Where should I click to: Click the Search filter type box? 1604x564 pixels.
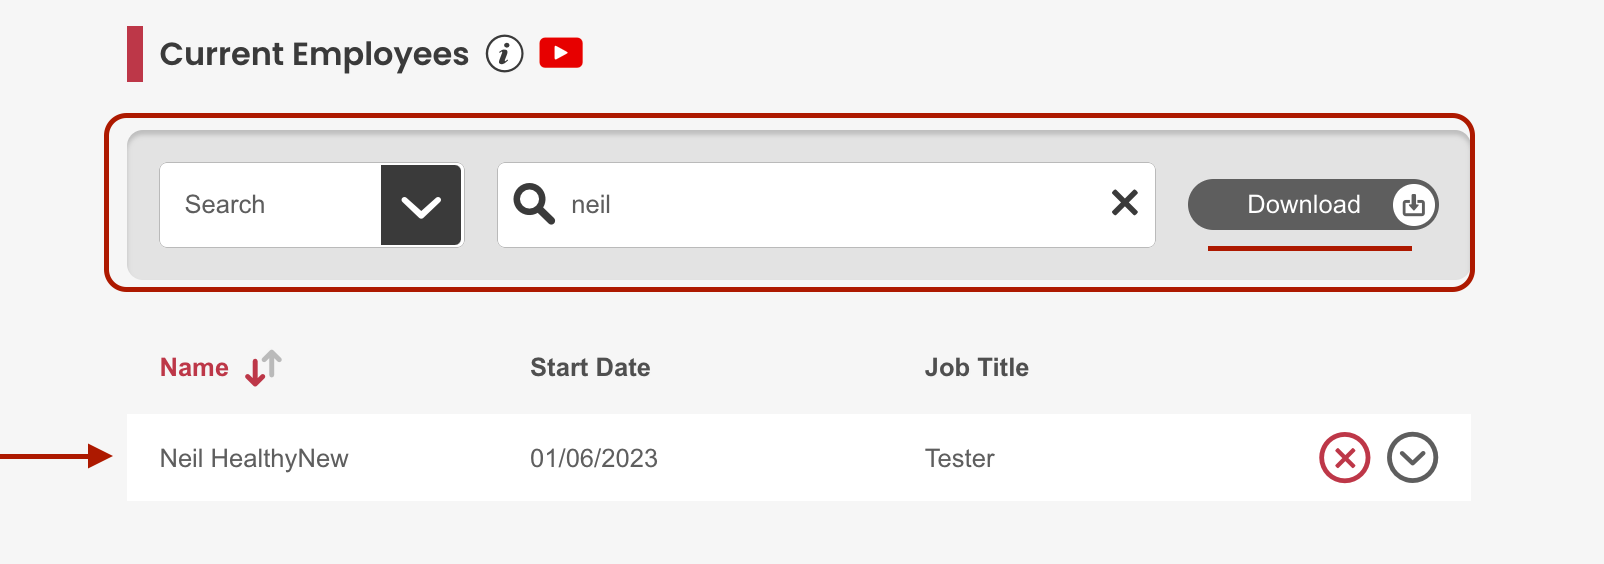coord(311,205)
